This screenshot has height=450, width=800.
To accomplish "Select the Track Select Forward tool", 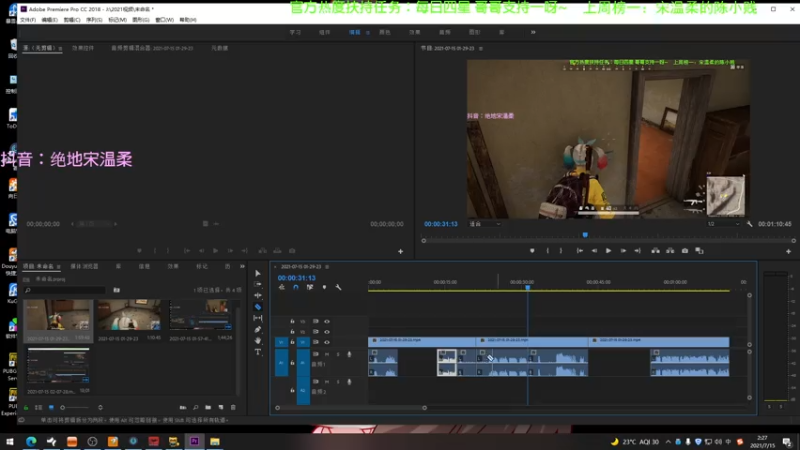I will click(258, 284).
